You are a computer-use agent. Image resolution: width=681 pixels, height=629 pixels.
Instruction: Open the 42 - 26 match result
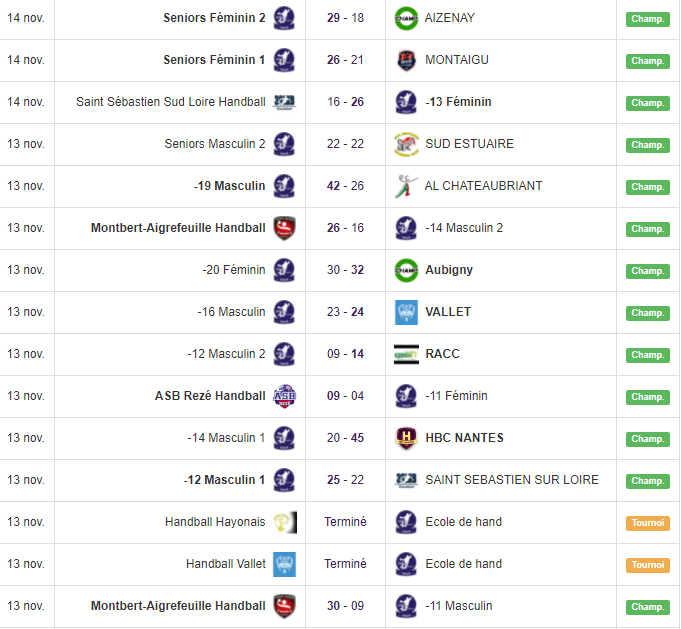tap(344, 186)
